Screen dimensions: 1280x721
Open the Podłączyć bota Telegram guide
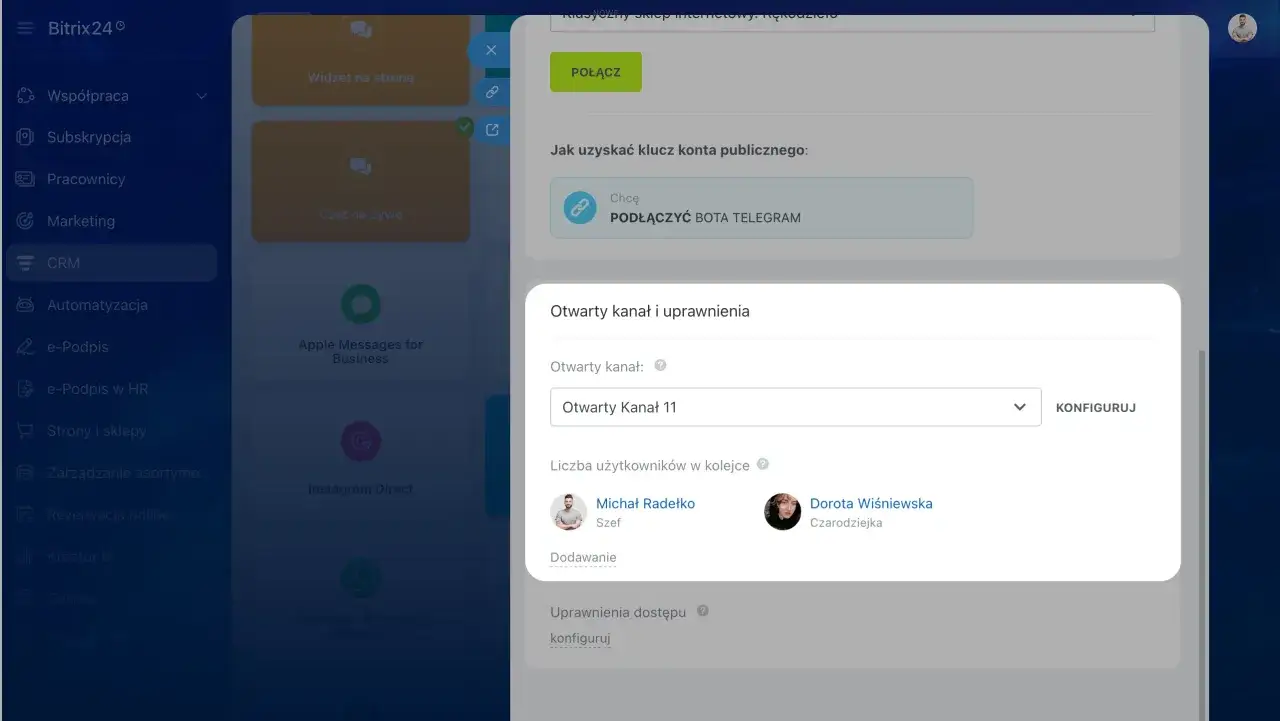pyautogui.click(x=761, y=208)
